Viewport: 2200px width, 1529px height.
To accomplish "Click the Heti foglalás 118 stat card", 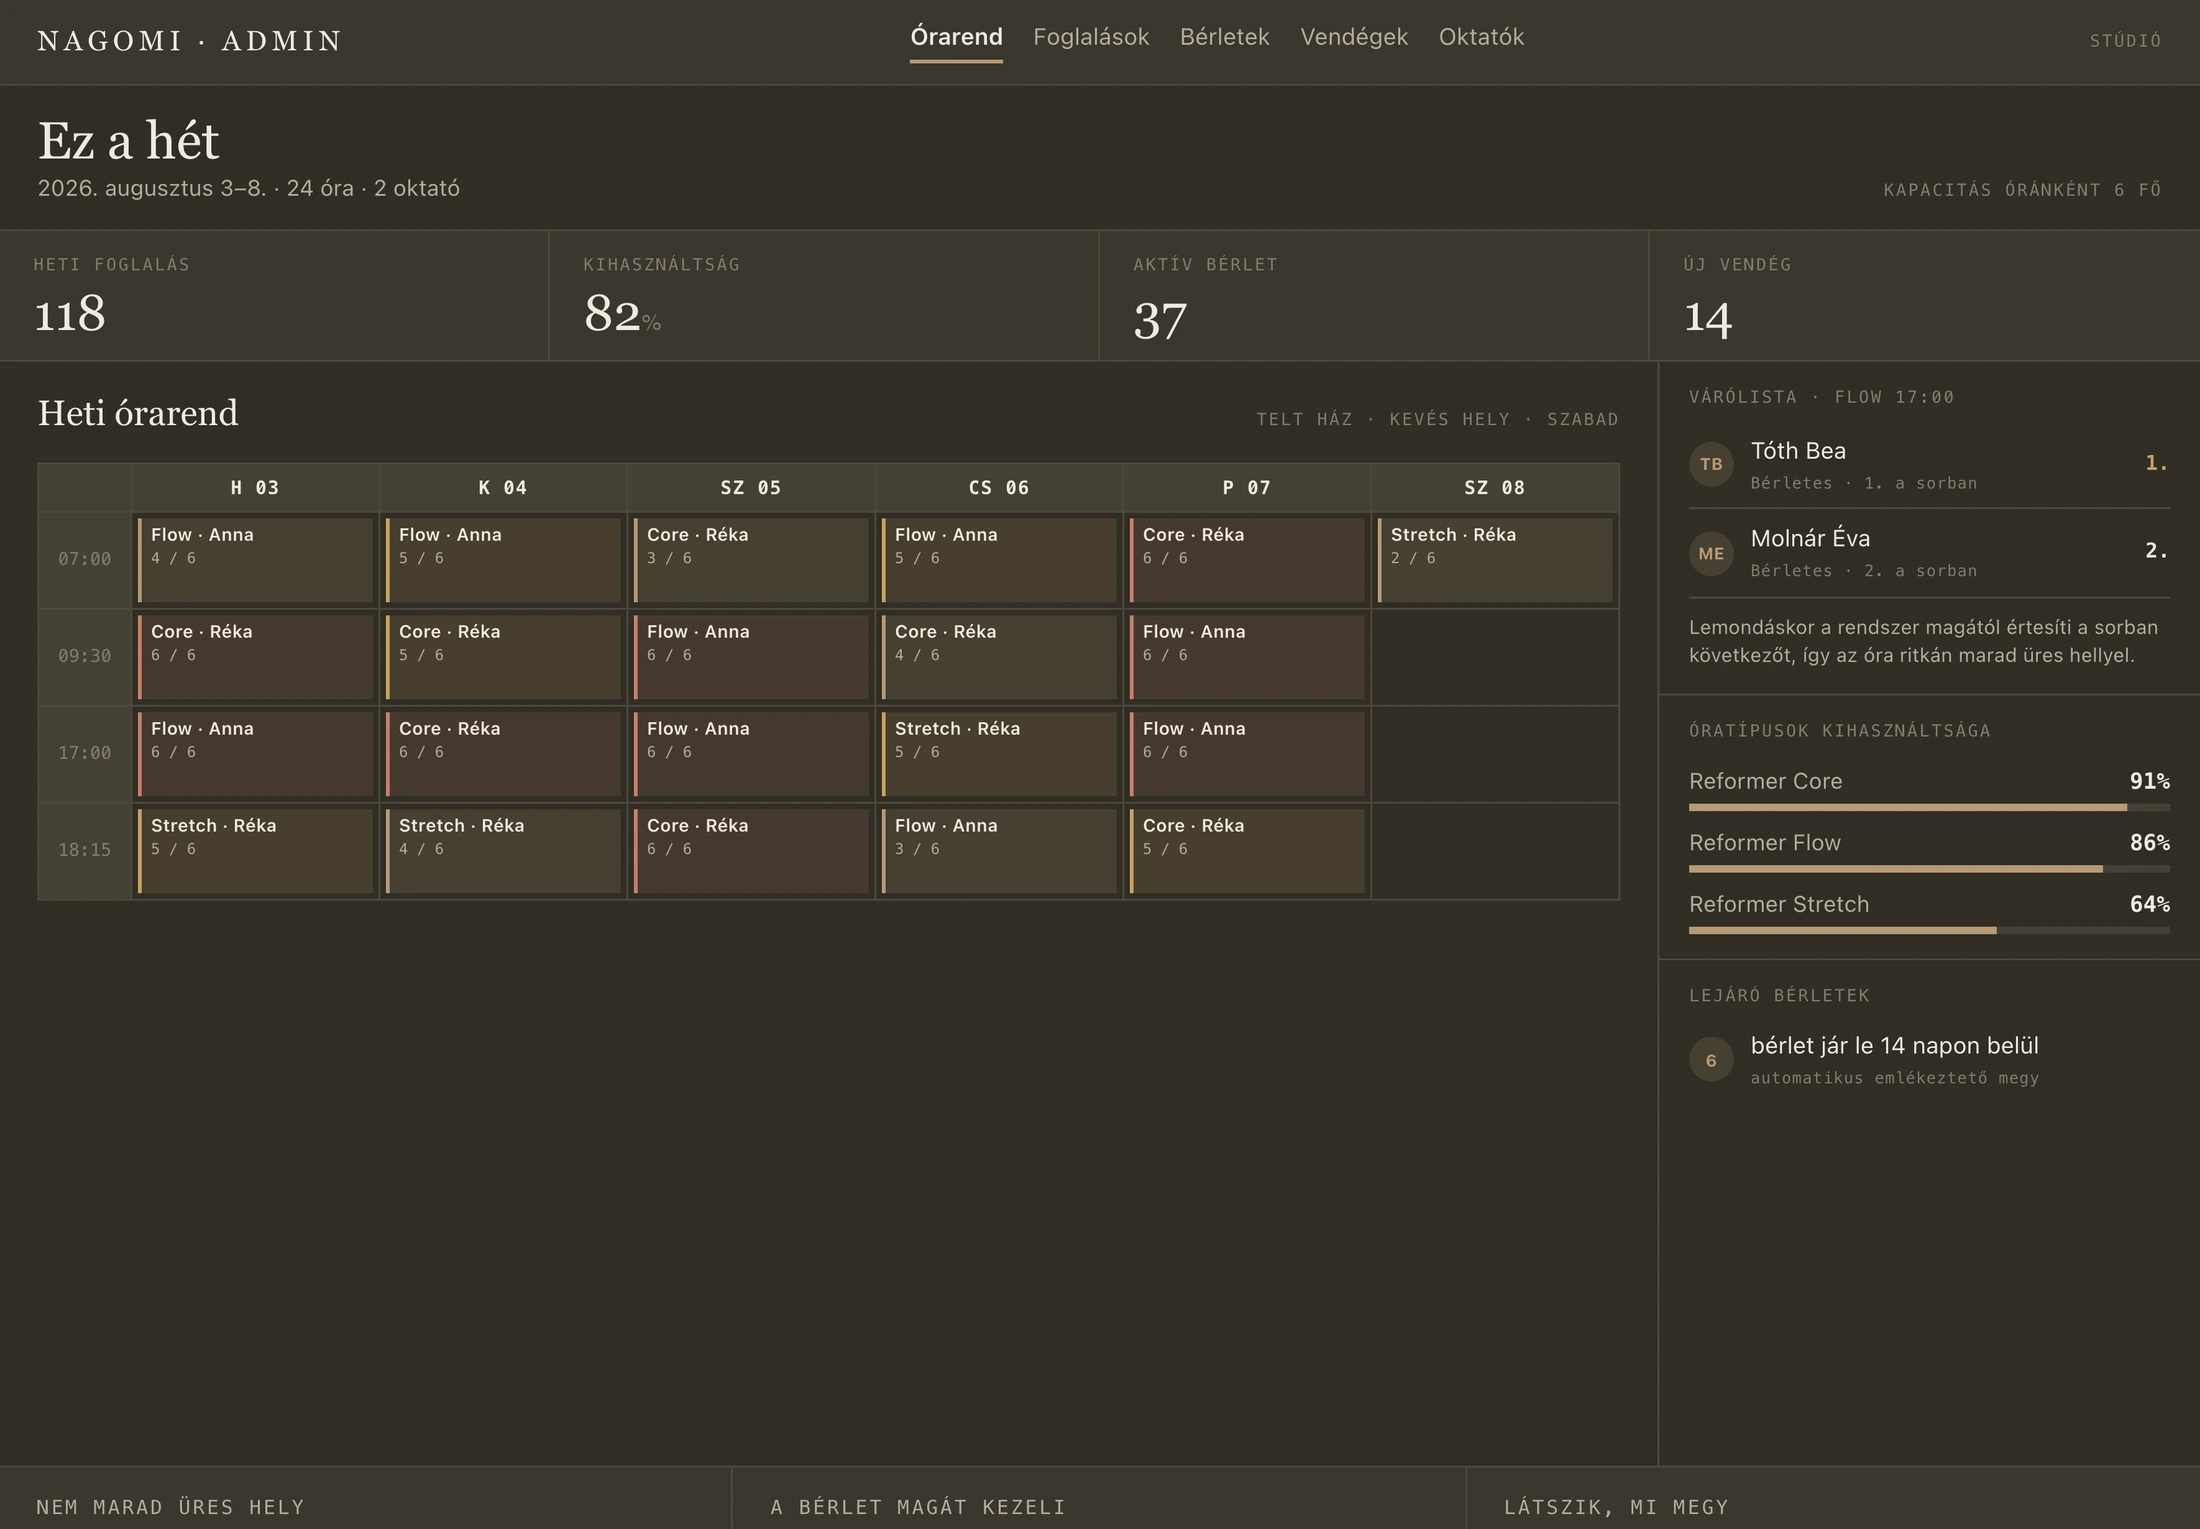I will click(274, 296).
